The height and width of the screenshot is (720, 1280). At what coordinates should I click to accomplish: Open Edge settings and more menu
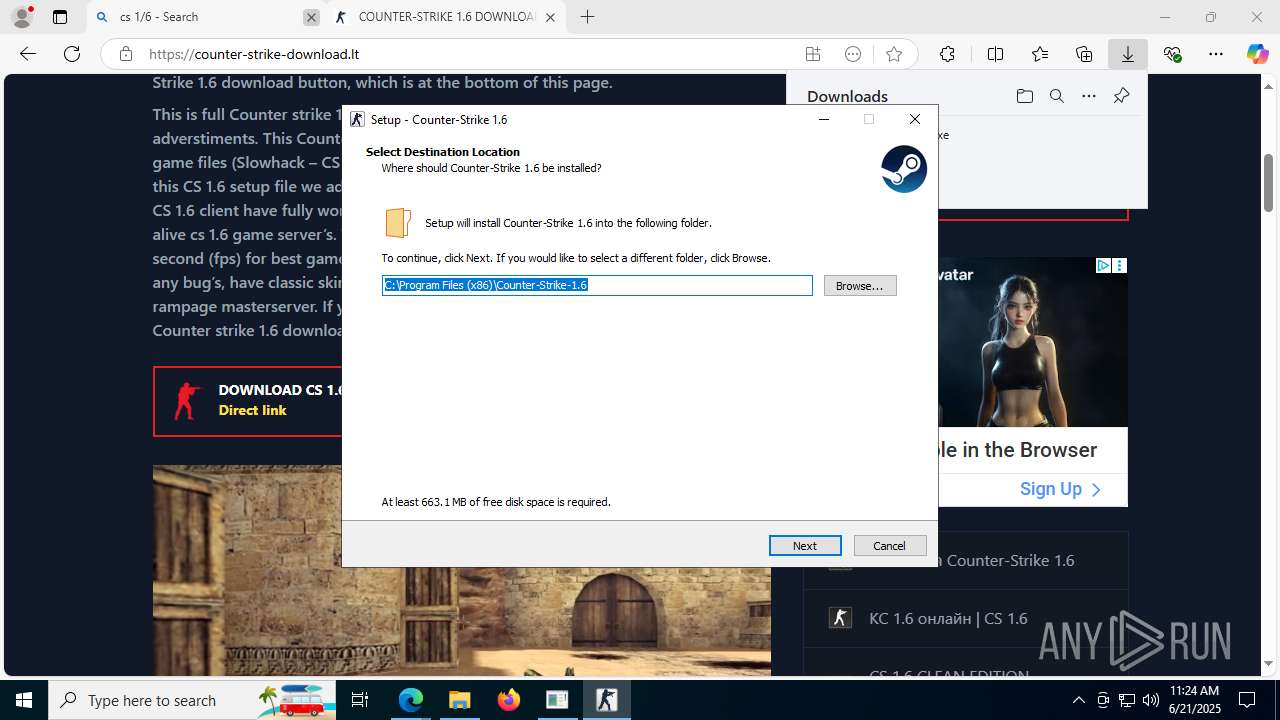click(x=1216, y=54)
